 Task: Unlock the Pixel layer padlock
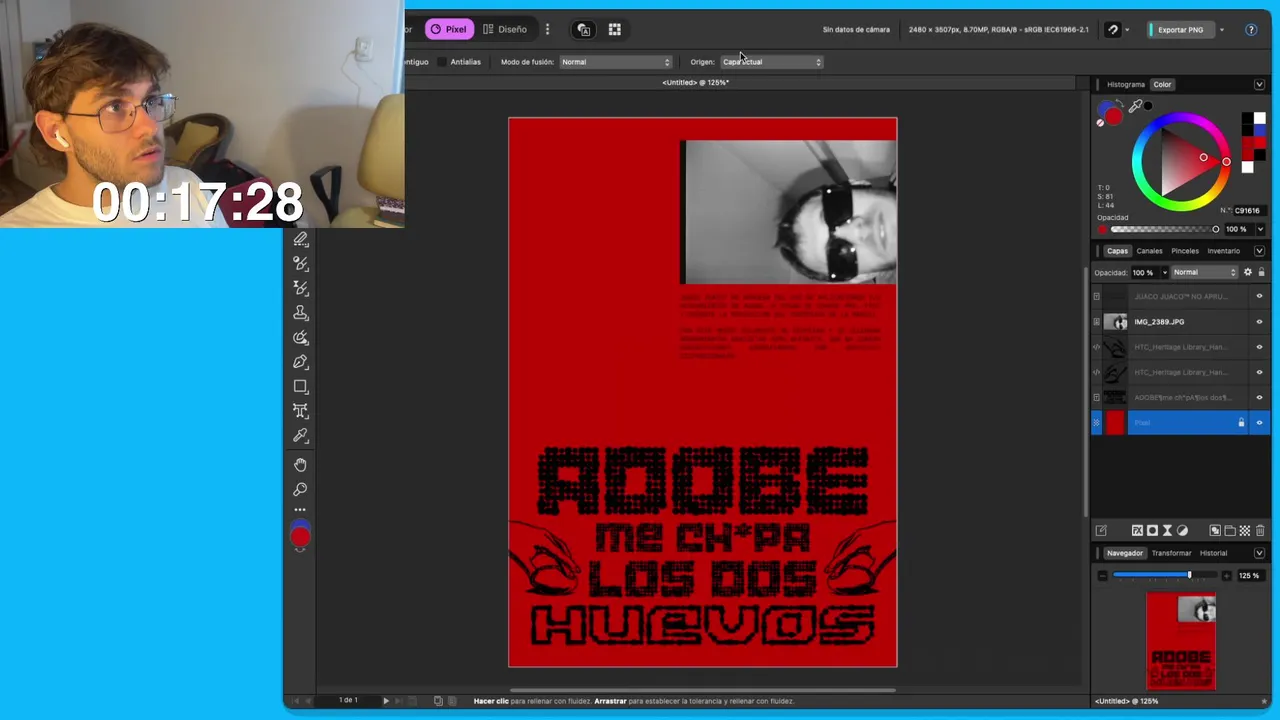click(1242, 423)
